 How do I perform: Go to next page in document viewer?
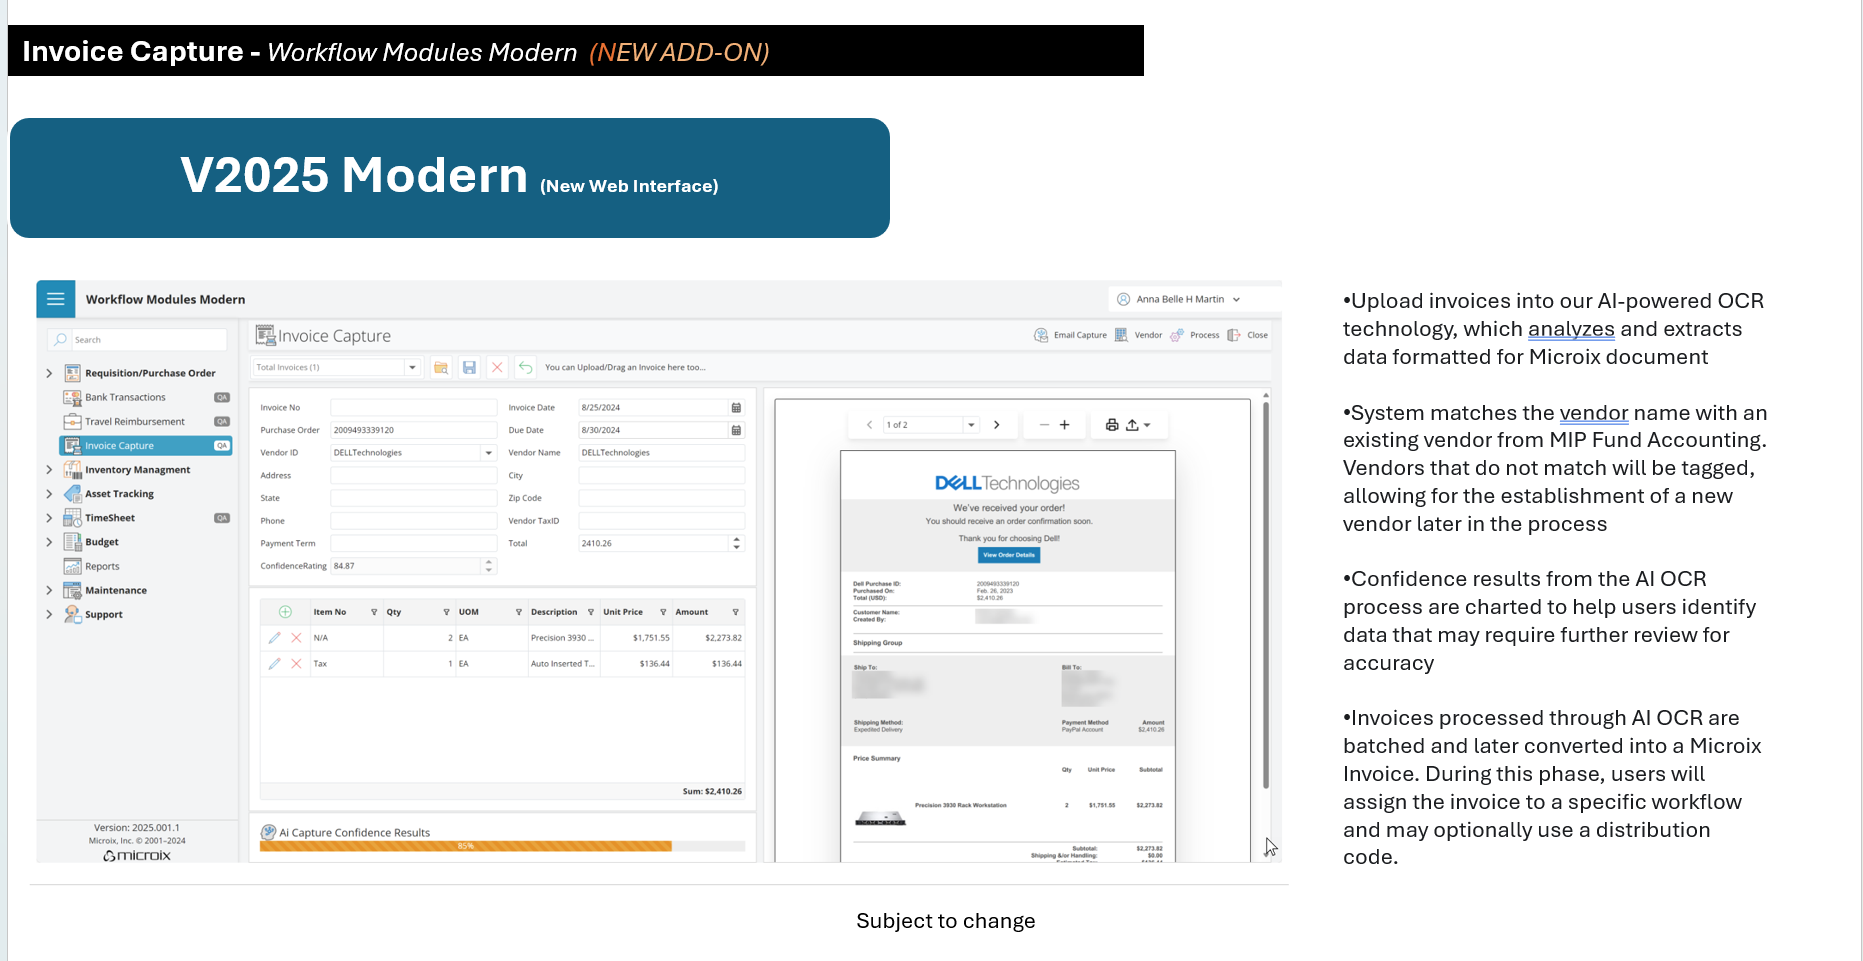point(996,425)
